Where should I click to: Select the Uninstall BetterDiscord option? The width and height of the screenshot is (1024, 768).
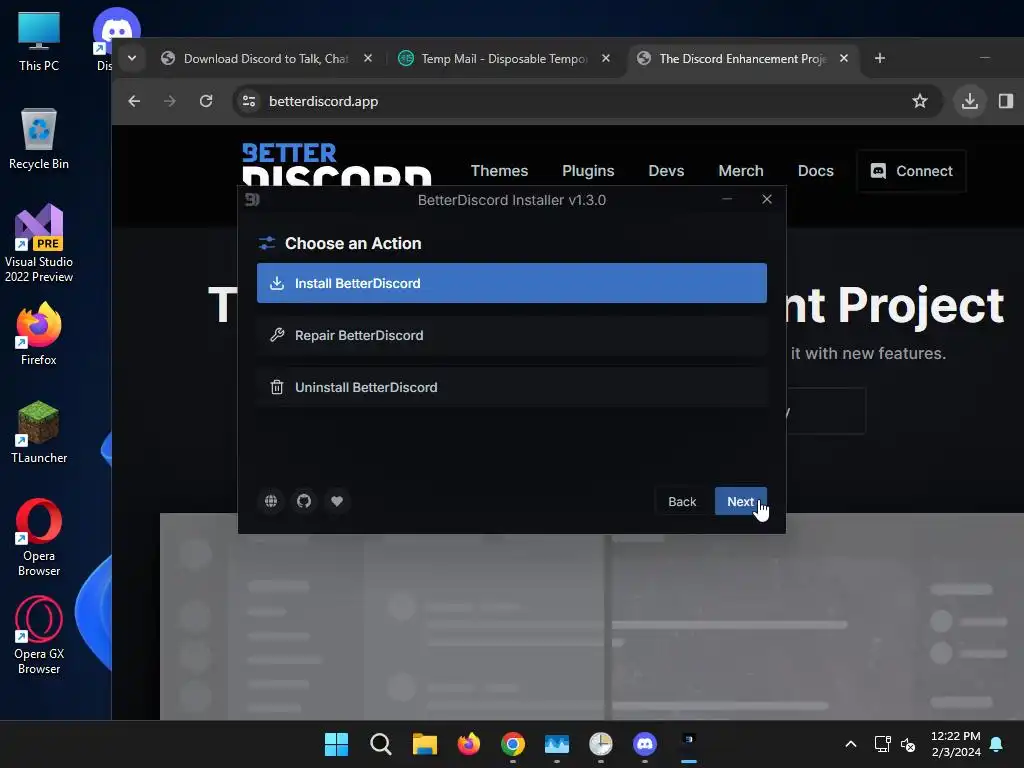(x=511, y=387)
